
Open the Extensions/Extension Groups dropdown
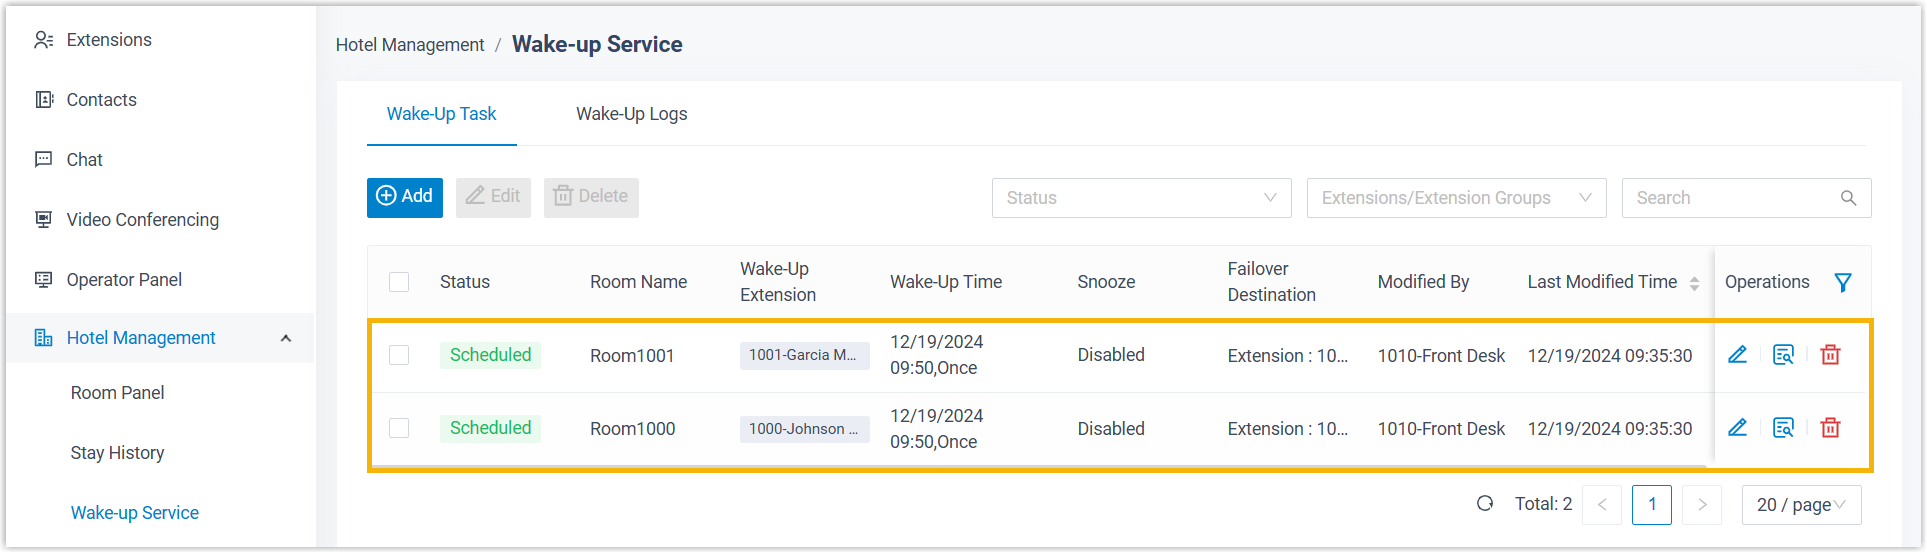tap(1455, 198)
